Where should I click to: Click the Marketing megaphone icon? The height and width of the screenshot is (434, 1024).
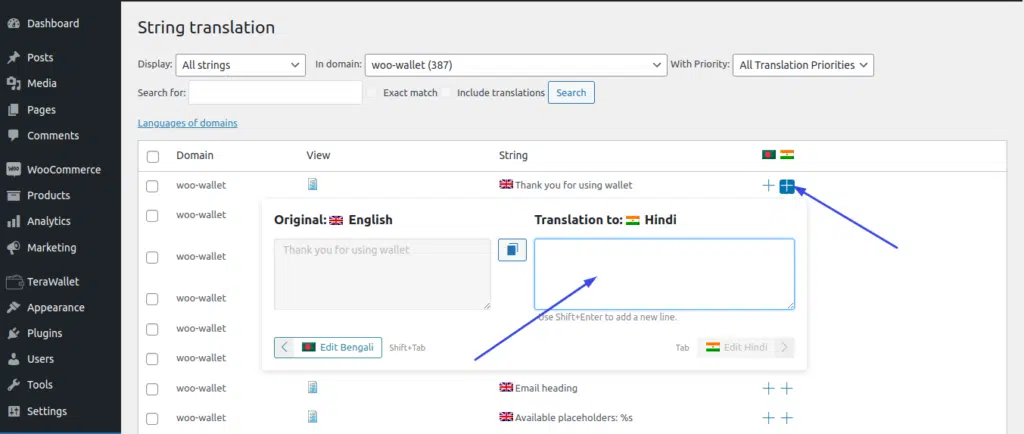point(13,248)
